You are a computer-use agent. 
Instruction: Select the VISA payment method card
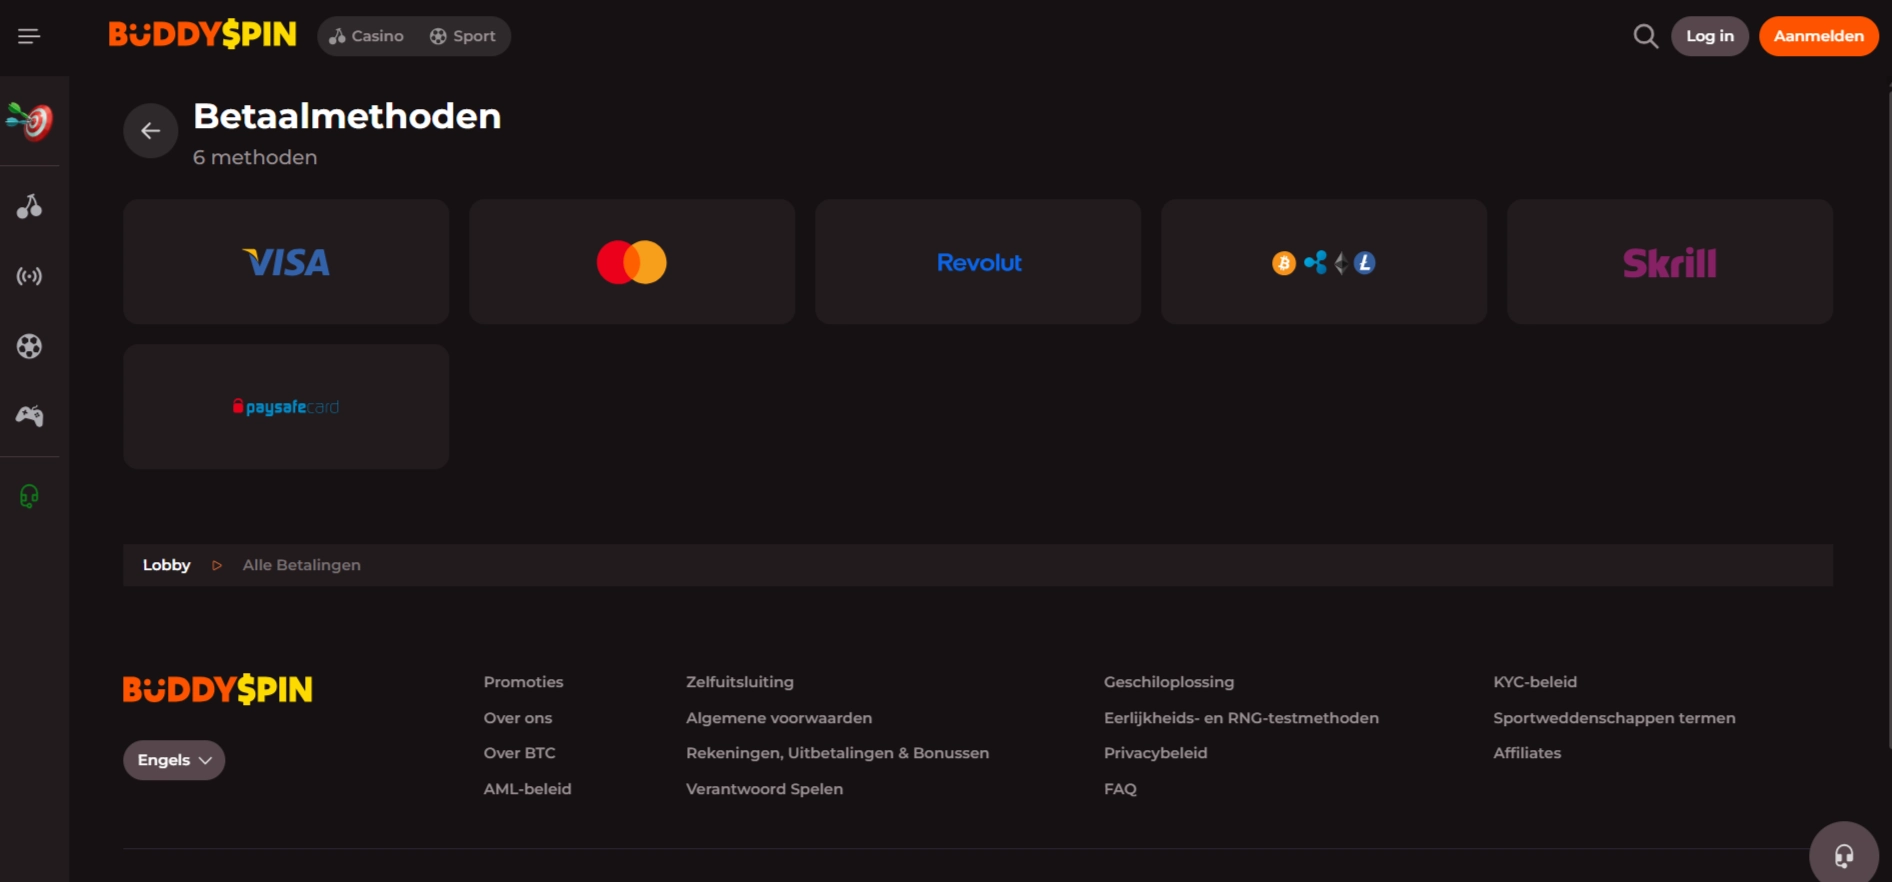pos(286,261)
